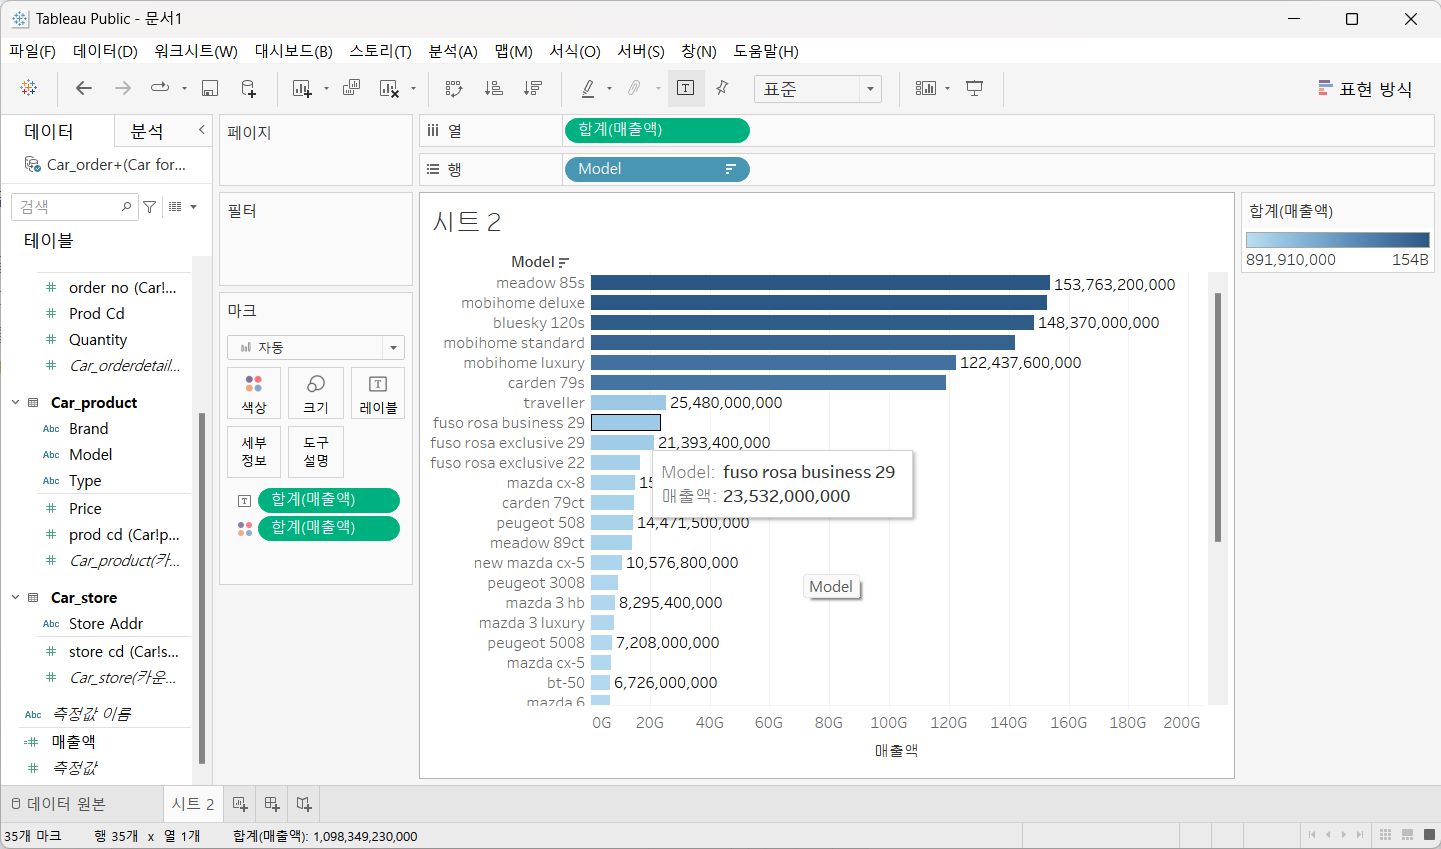The width and height of the screenshot is (1441, 849).
Task: Open the 표현 방식 (Show Me) panel
Action: [1365, 89]
